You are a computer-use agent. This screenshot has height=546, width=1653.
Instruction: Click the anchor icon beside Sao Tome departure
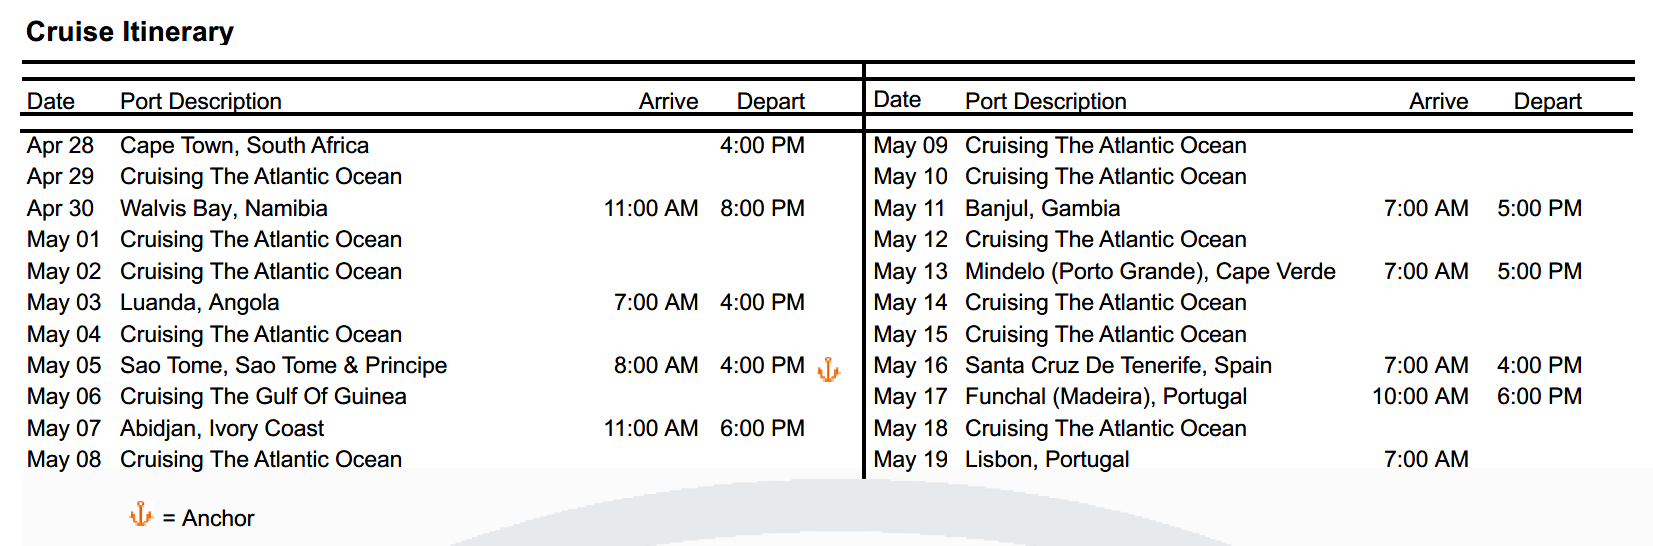(x=829, y=369)
